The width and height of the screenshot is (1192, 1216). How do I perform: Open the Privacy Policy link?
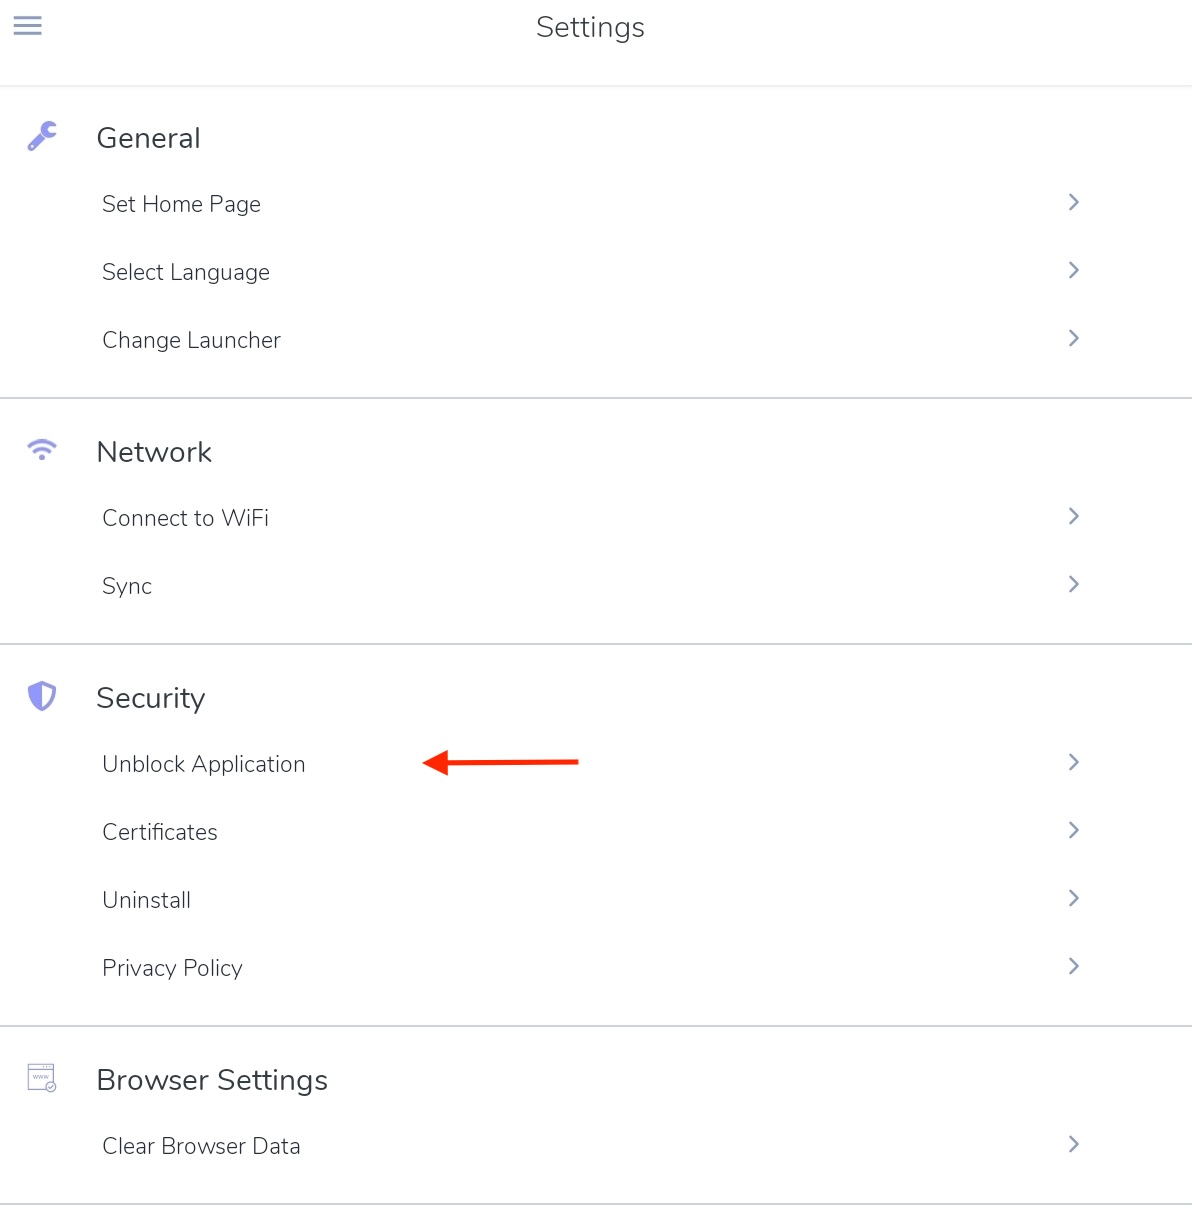(x=596, y=968)
